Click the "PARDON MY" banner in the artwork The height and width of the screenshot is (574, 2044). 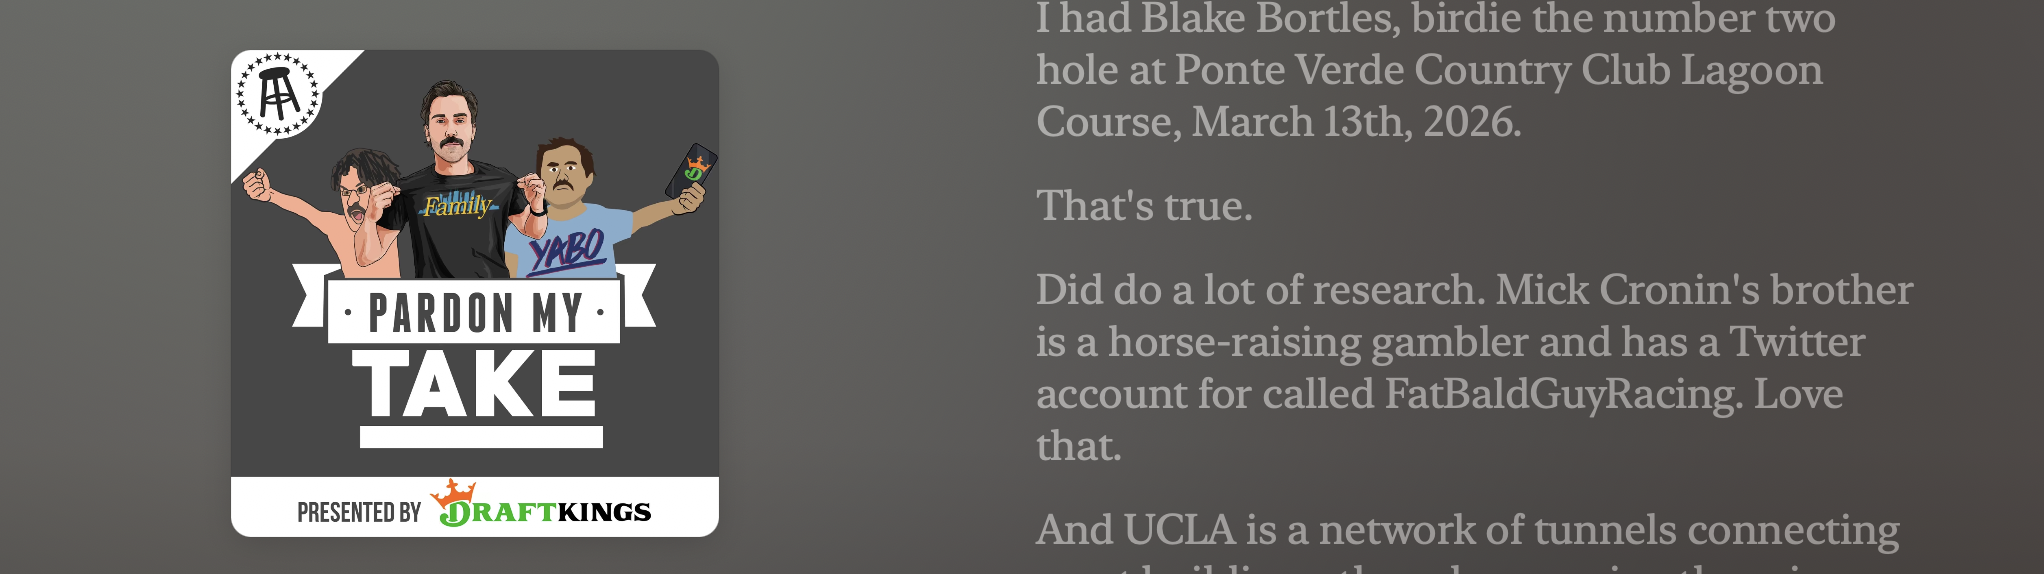click(474, 313)
